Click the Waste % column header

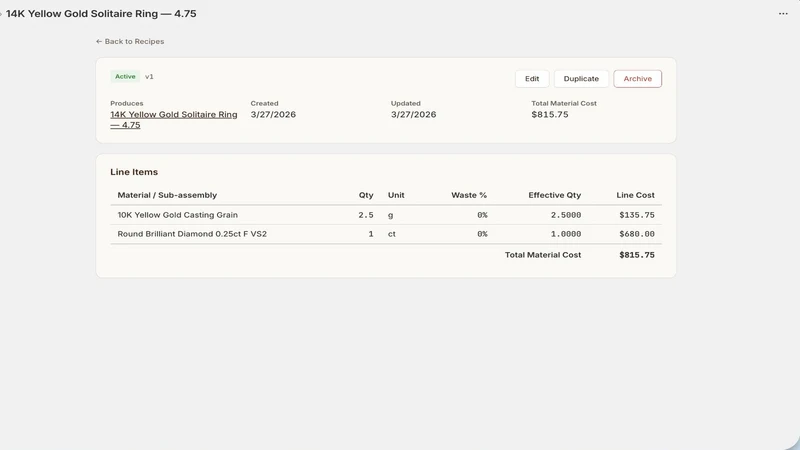[469, 195]
